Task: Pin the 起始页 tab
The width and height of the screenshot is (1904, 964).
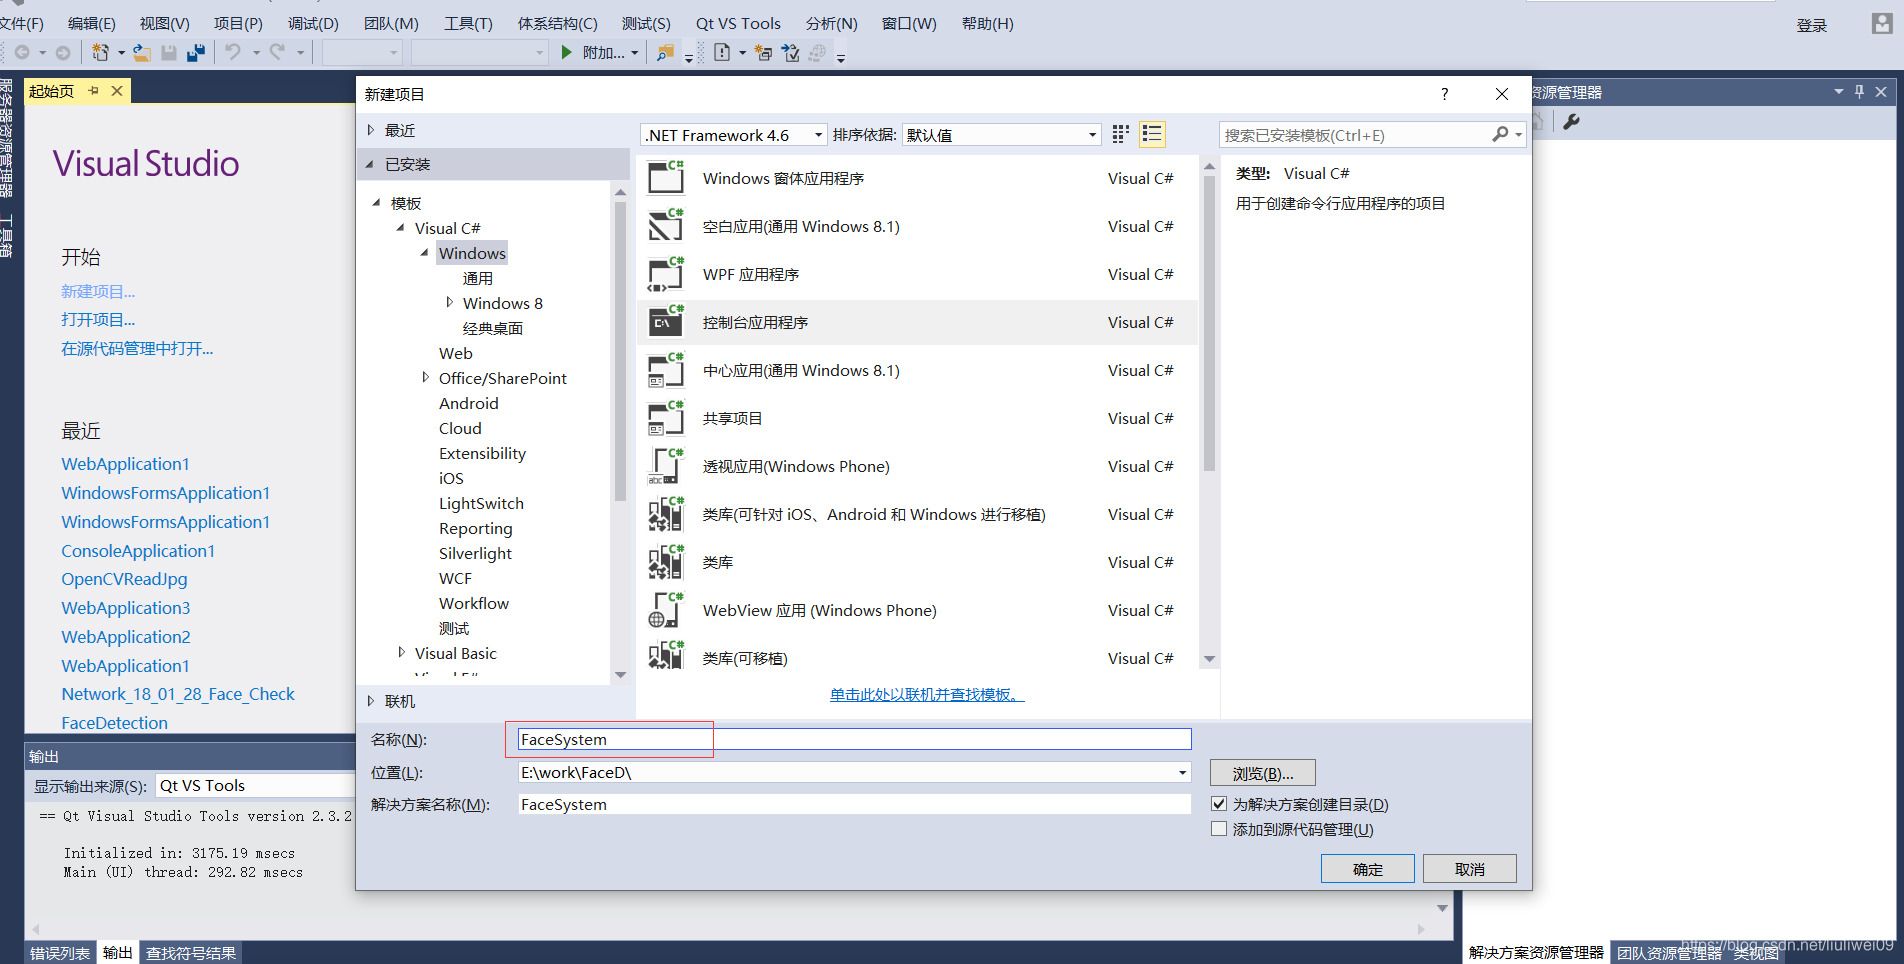Action: point(94,91)
